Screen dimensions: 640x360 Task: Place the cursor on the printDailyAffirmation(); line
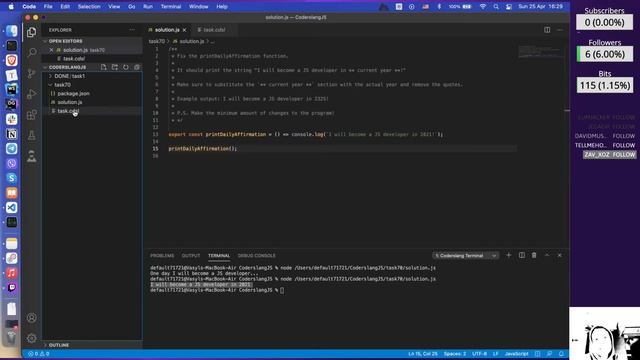pos(202,149)
